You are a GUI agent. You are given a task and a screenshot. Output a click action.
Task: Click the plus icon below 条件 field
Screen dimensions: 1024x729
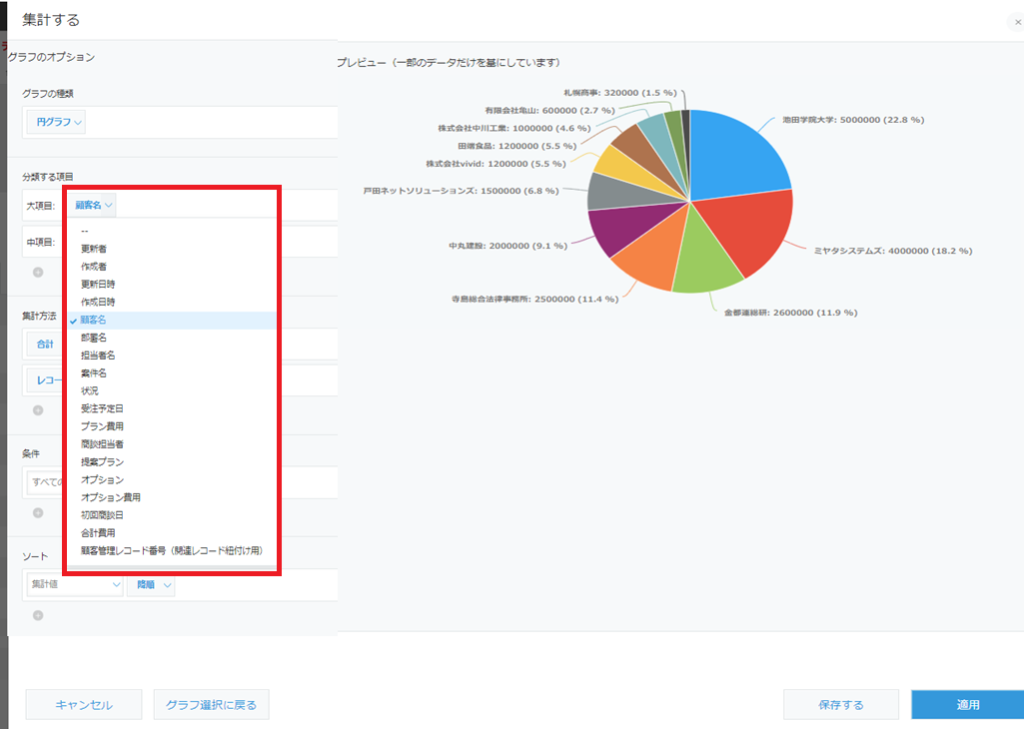(38, 512)
